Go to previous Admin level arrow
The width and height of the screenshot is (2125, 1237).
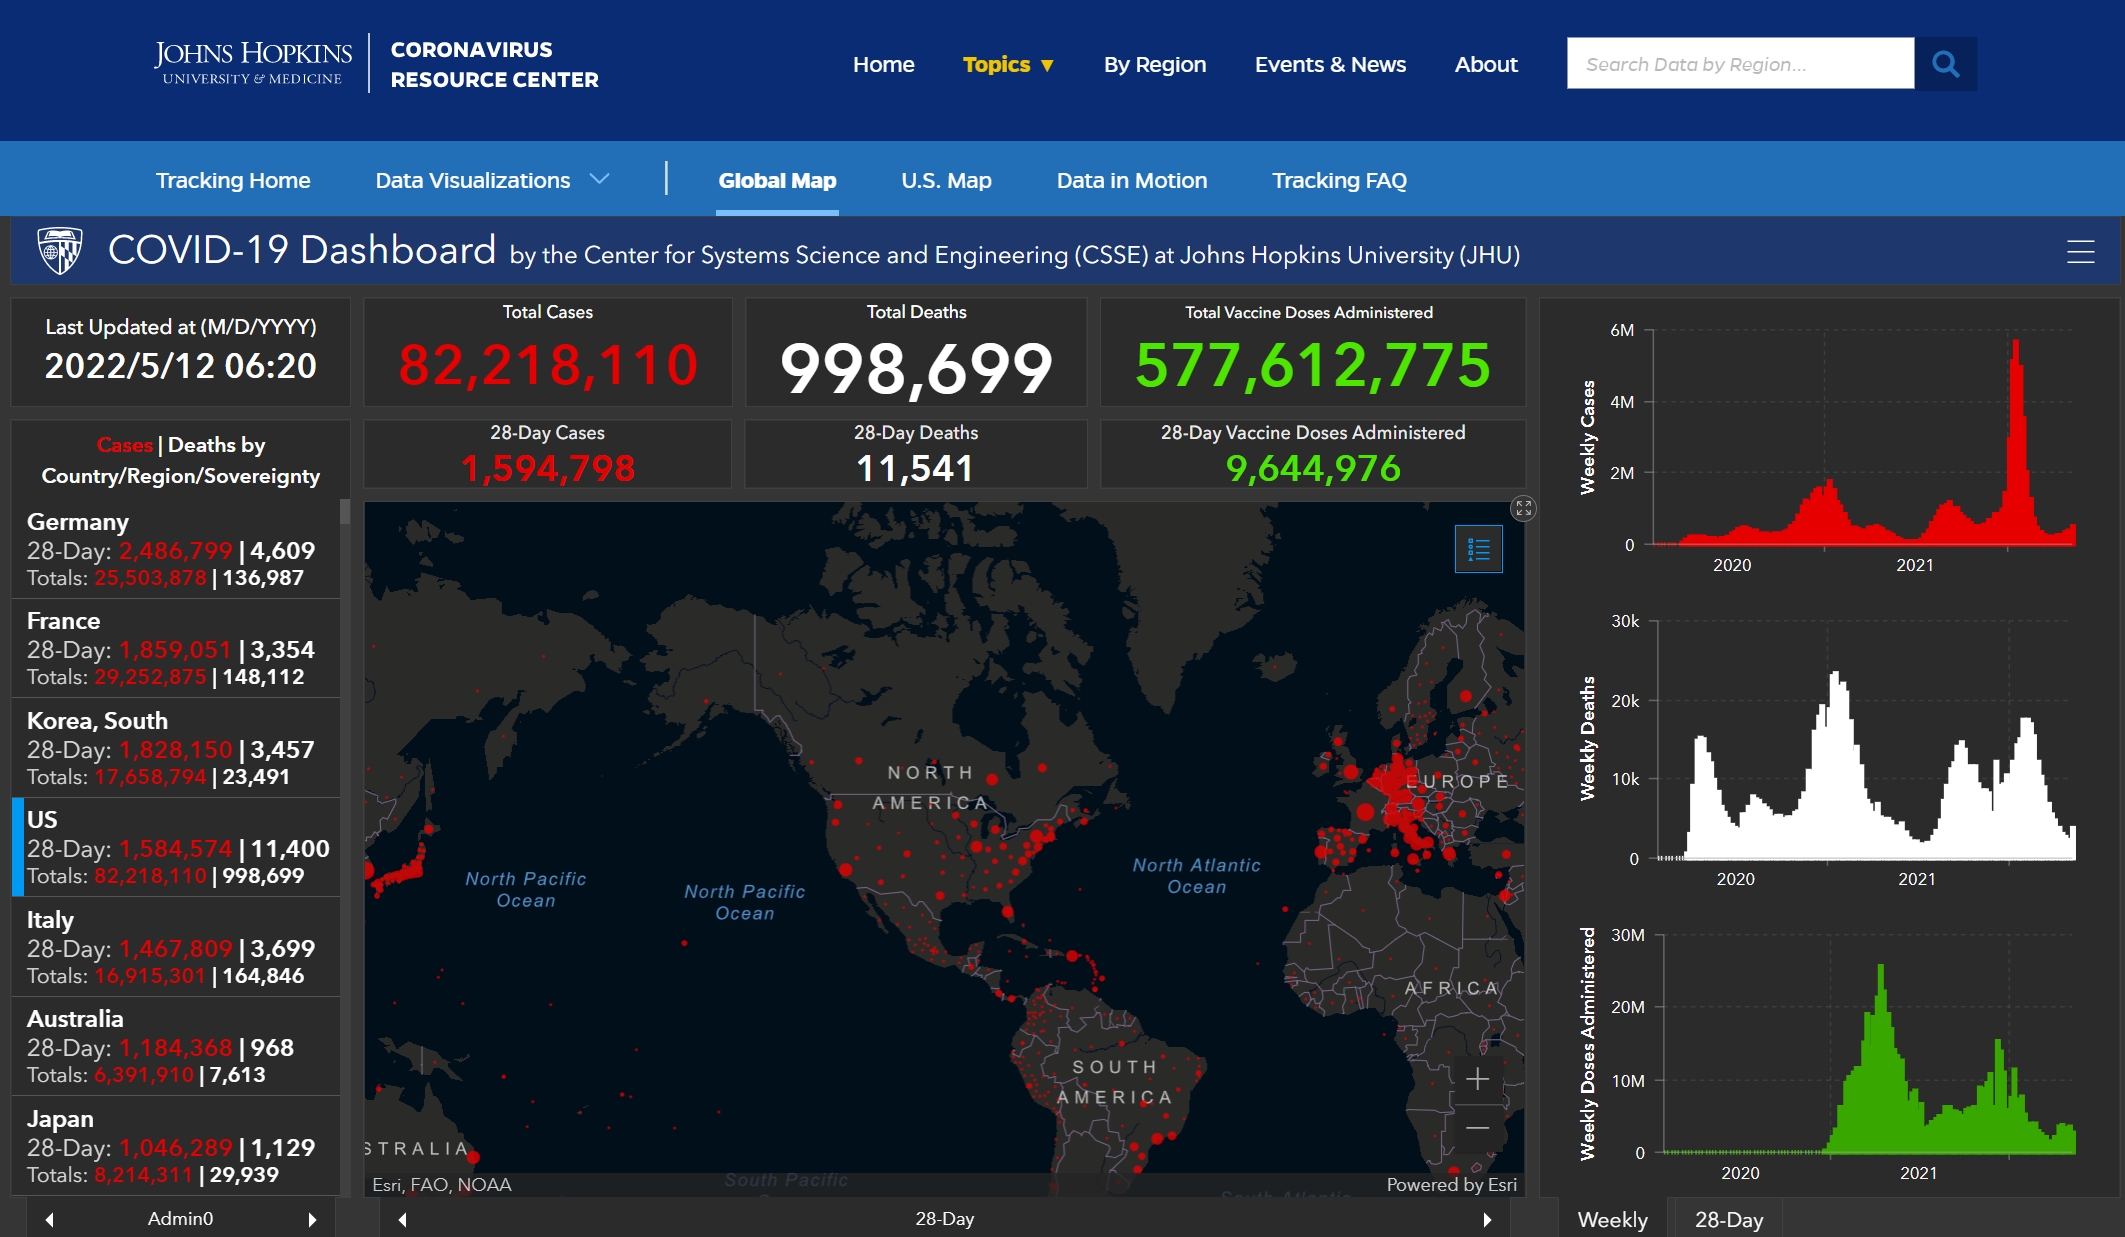click(49, 1219)
